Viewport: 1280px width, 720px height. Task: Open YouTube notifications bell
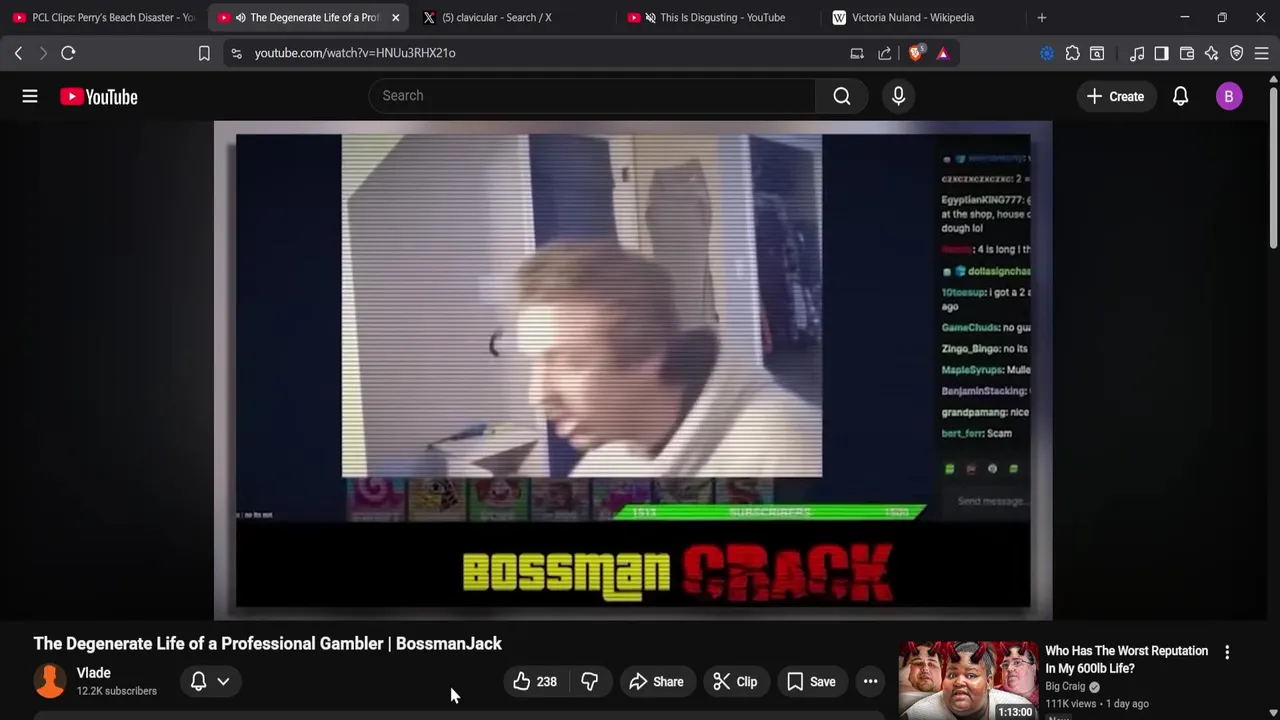point(1180,96)
